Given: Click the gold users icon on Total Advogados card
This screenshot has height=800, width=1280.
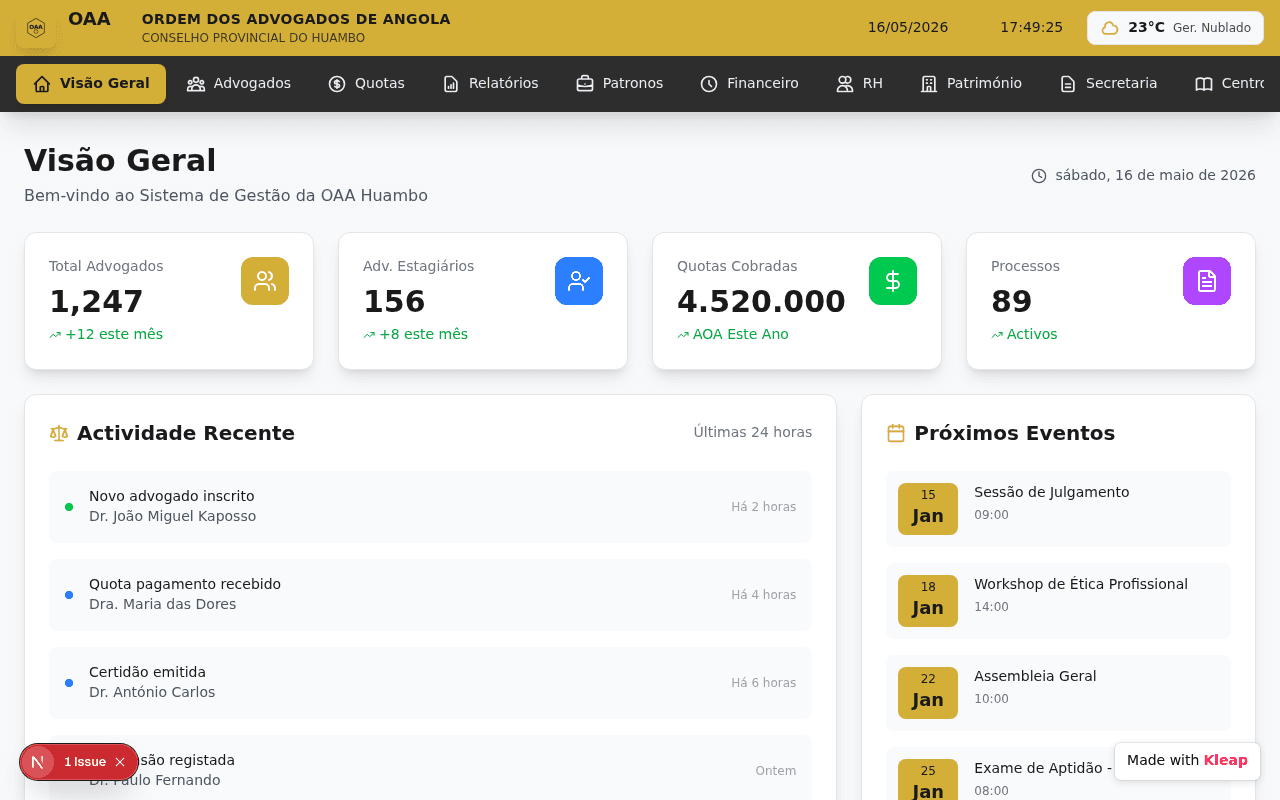Looking at the screenshot, I should [x=265, y=281].
